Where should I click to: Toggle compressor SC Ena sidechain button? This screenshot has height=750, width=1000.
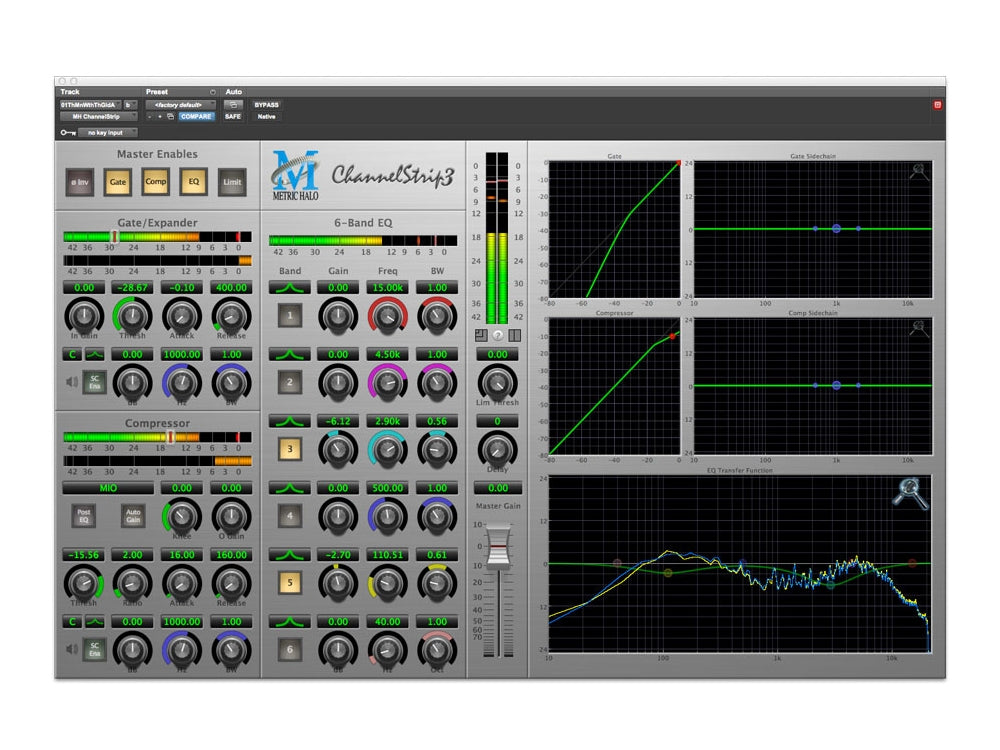94,649
